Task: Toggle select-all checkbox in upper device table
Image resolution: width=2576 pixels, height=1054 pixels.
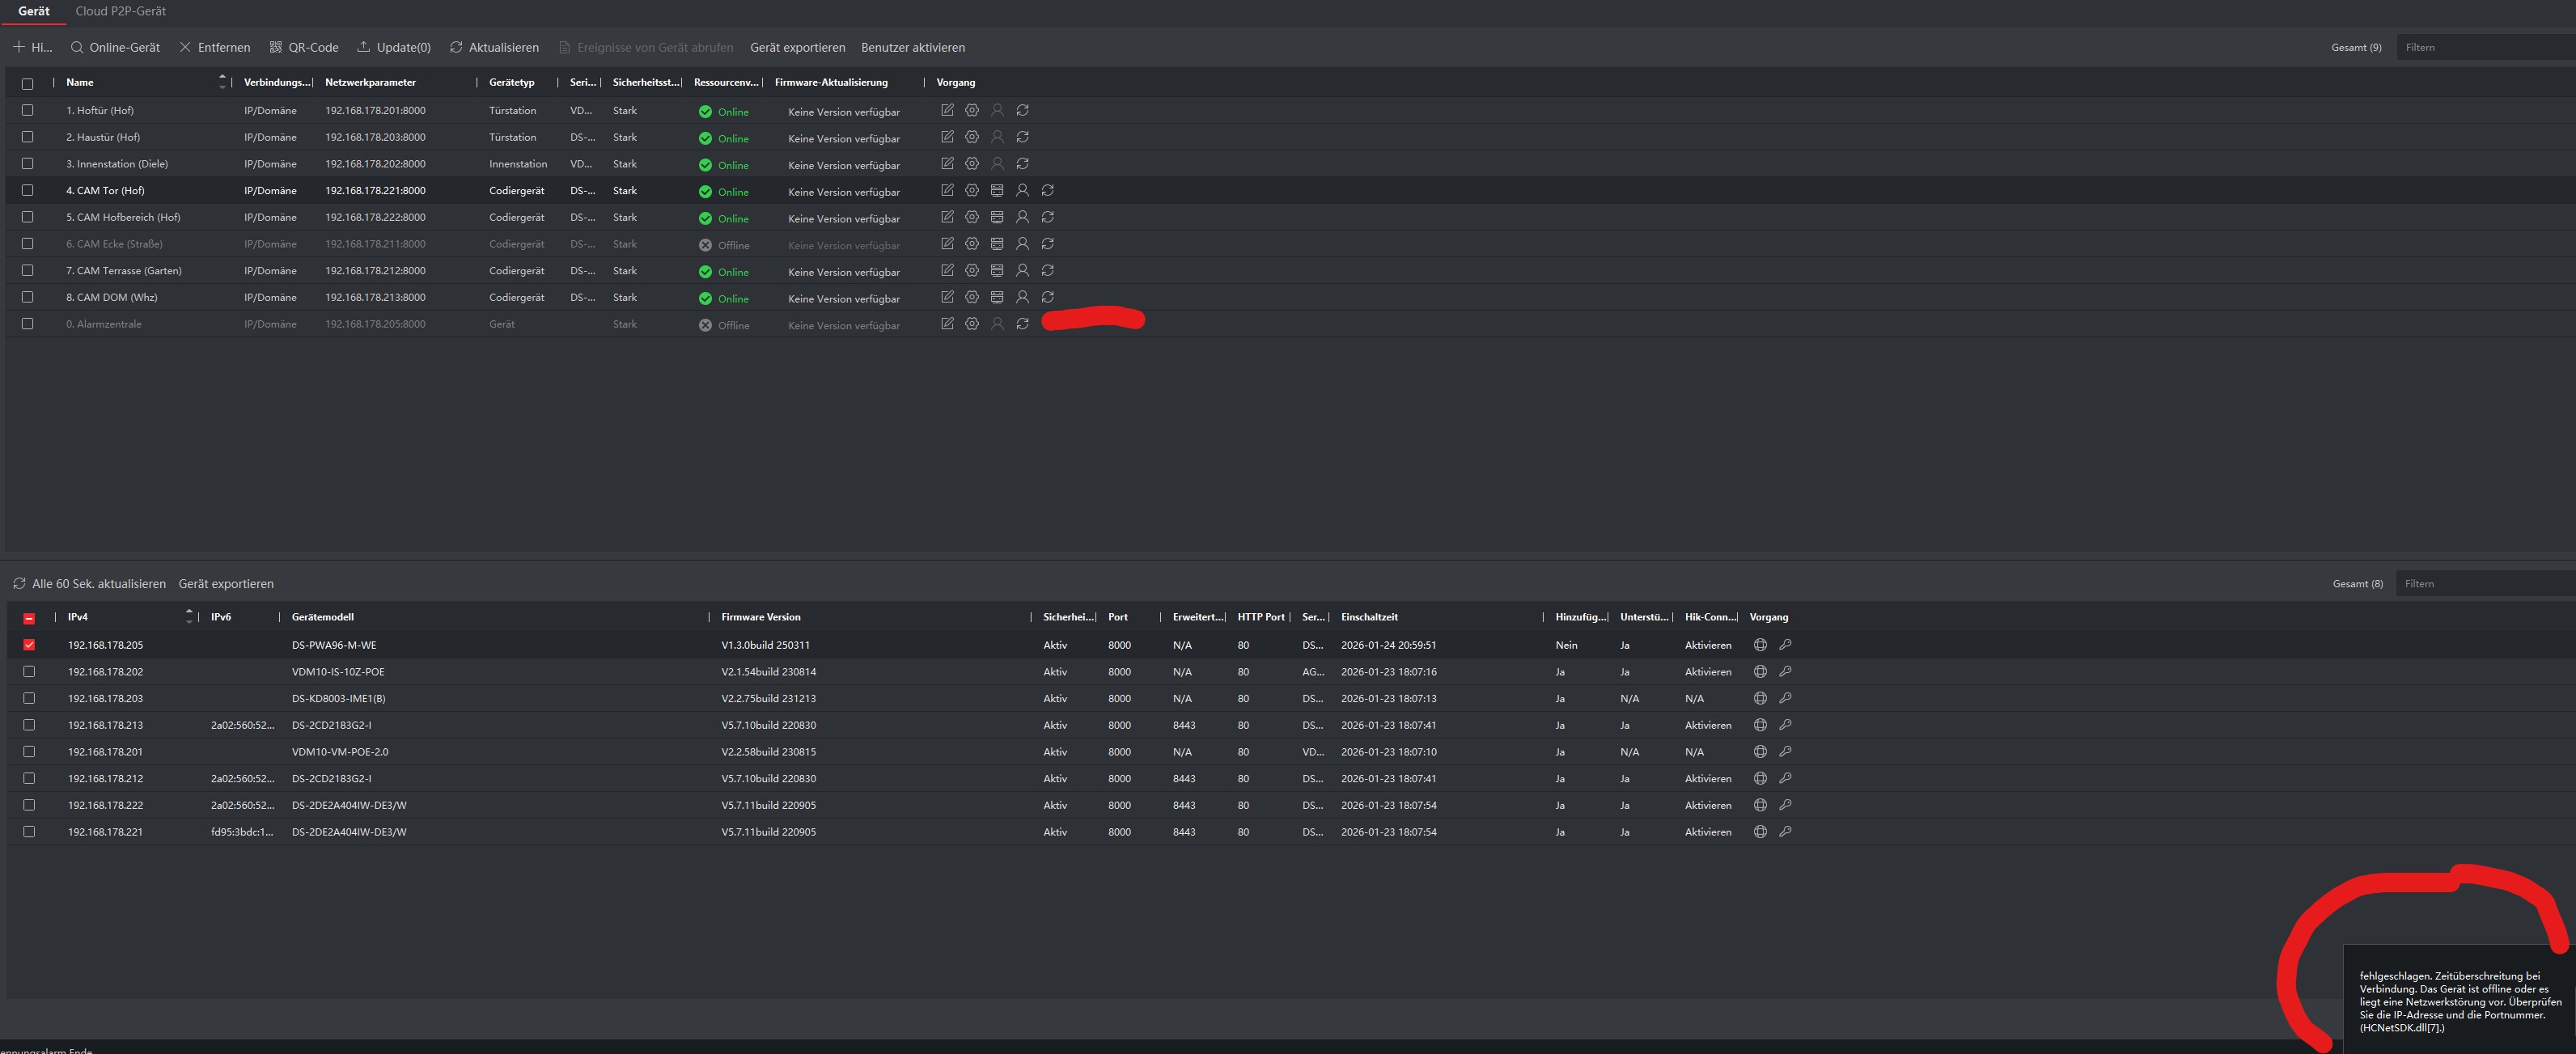Action: tap(27, 83)
